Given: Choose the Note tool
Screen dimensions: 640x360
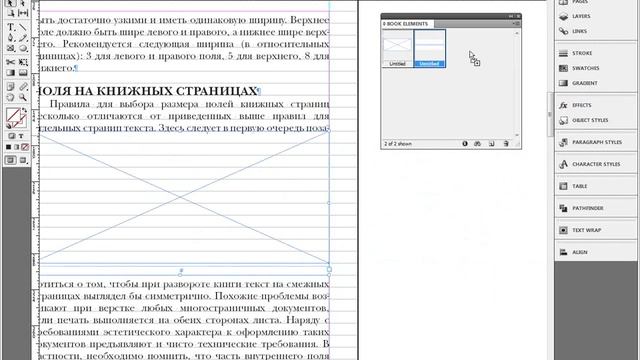Looking at the screenshot, I should point(10,87).
